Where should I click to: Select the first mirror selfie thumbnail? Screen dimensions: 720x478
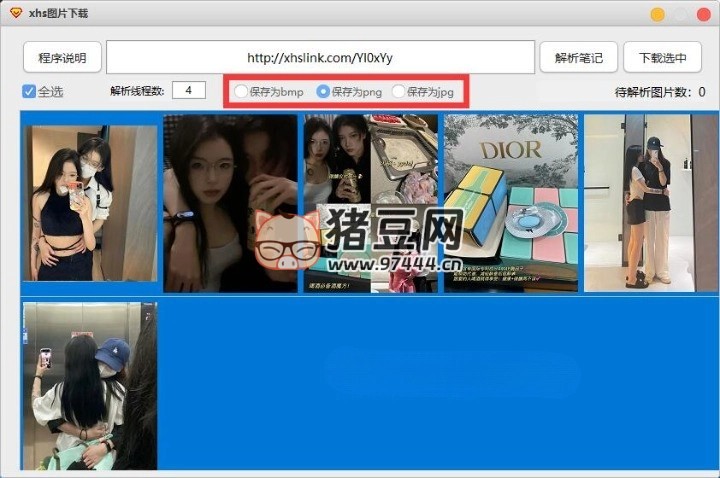click(x=90, y=203)
